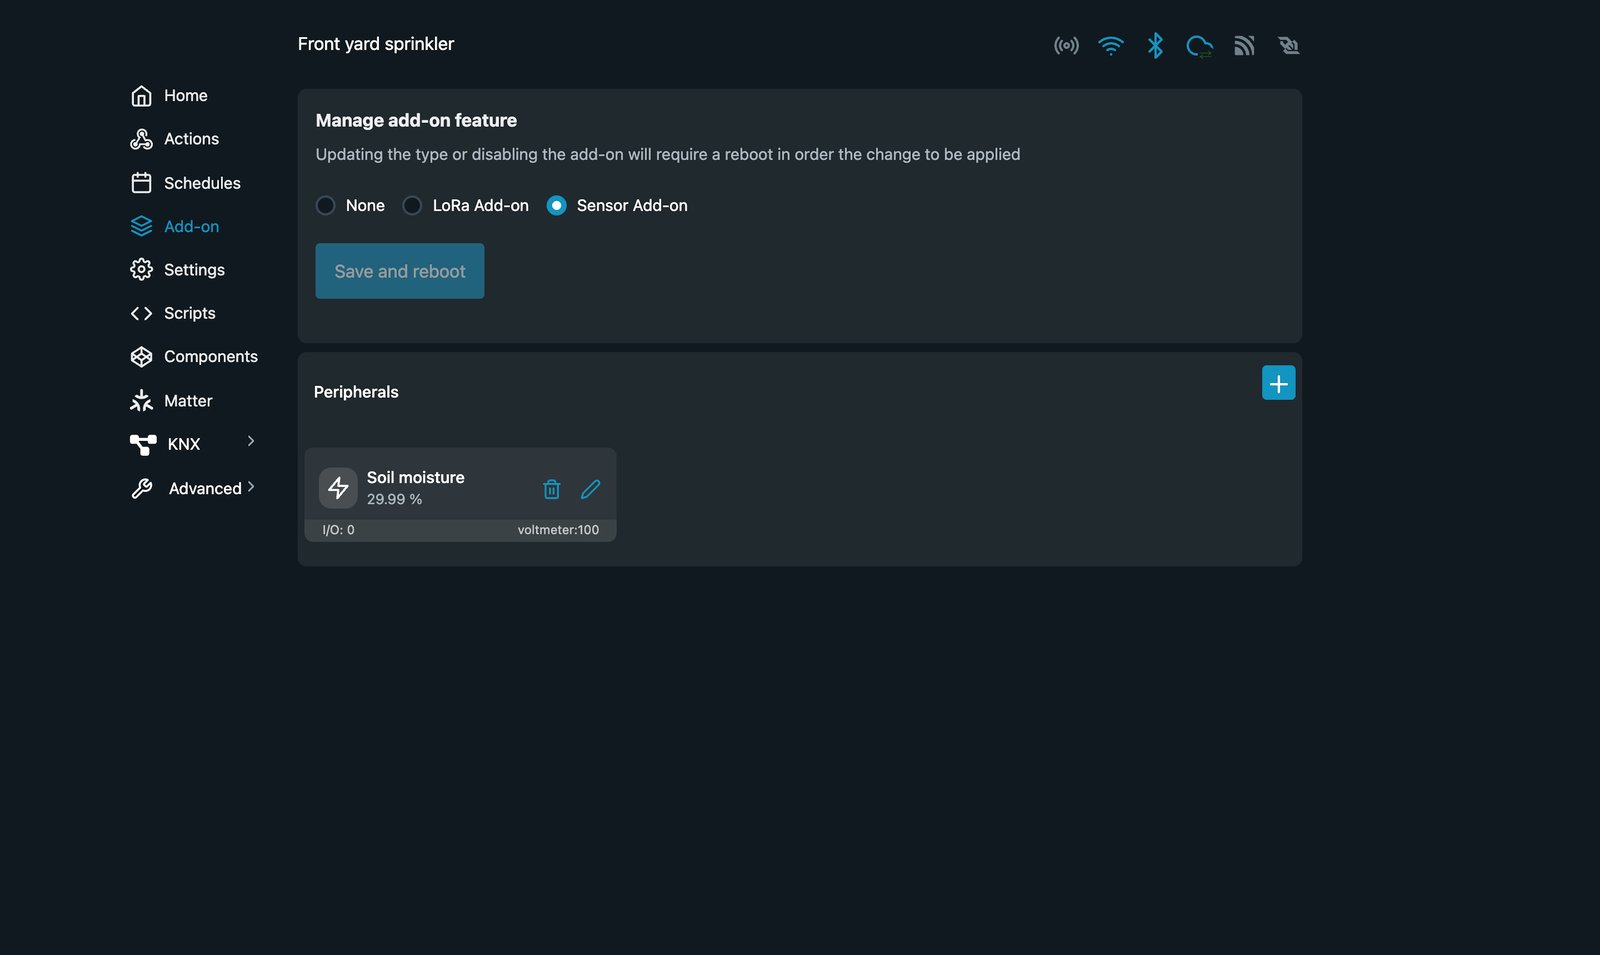The image size is (1600, 955).
Task: Select the Add-on layers icon
Action: coord(141,226)
